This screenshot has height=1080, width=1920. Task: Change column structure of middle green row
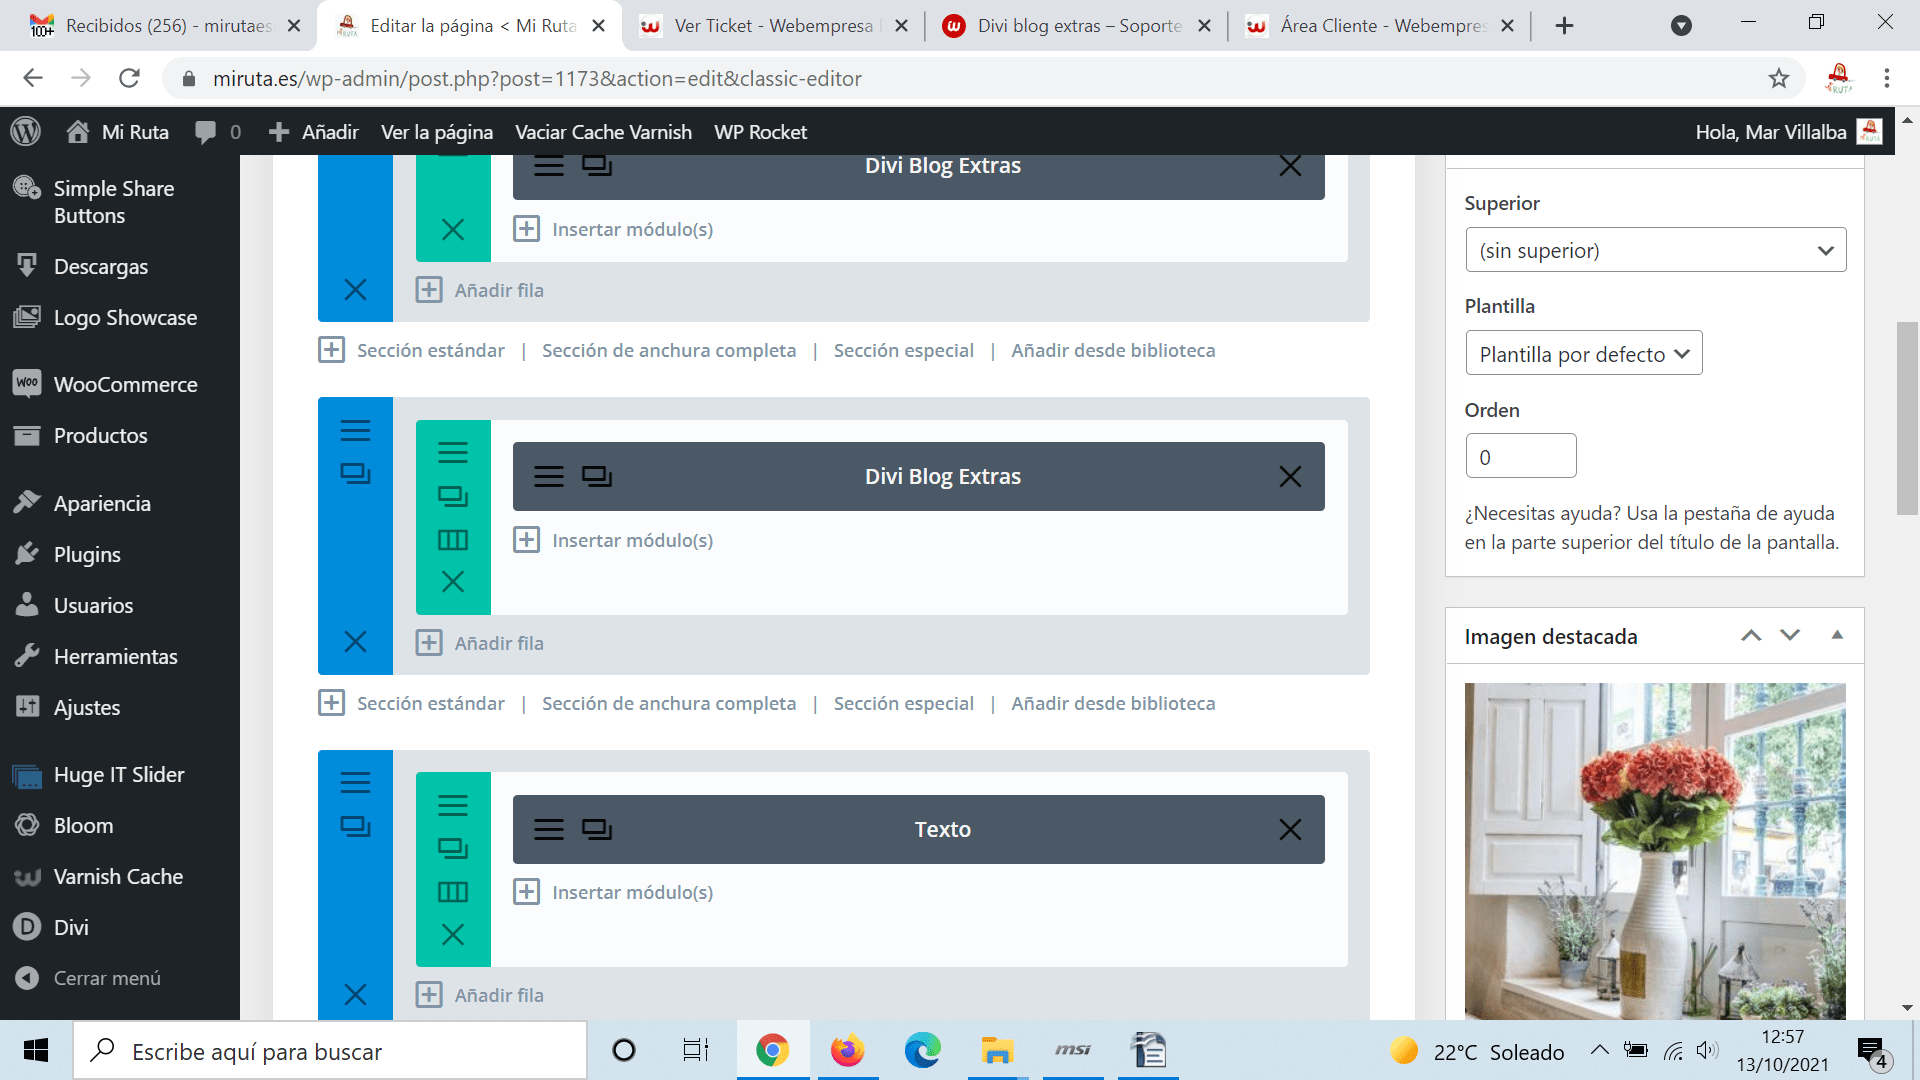pyautogui.click(x=453, y=540)
